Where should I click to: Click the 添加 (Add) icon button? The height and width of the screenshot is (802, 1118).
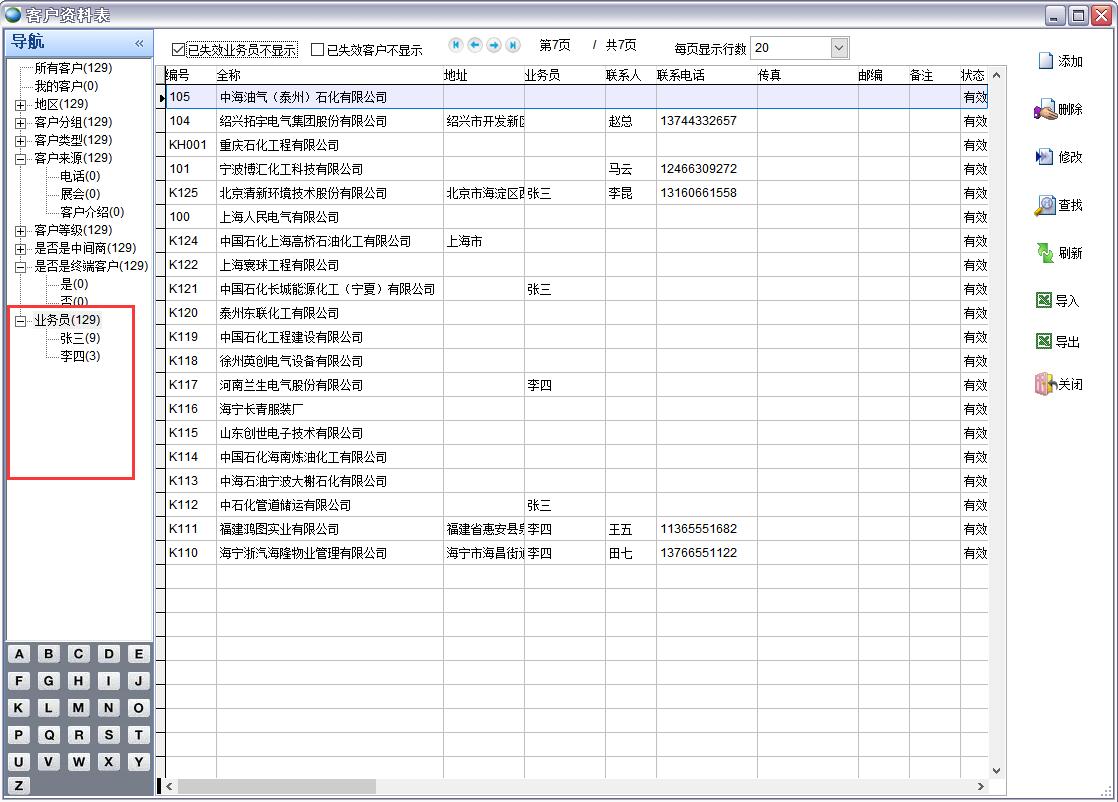click(1046, 61)
